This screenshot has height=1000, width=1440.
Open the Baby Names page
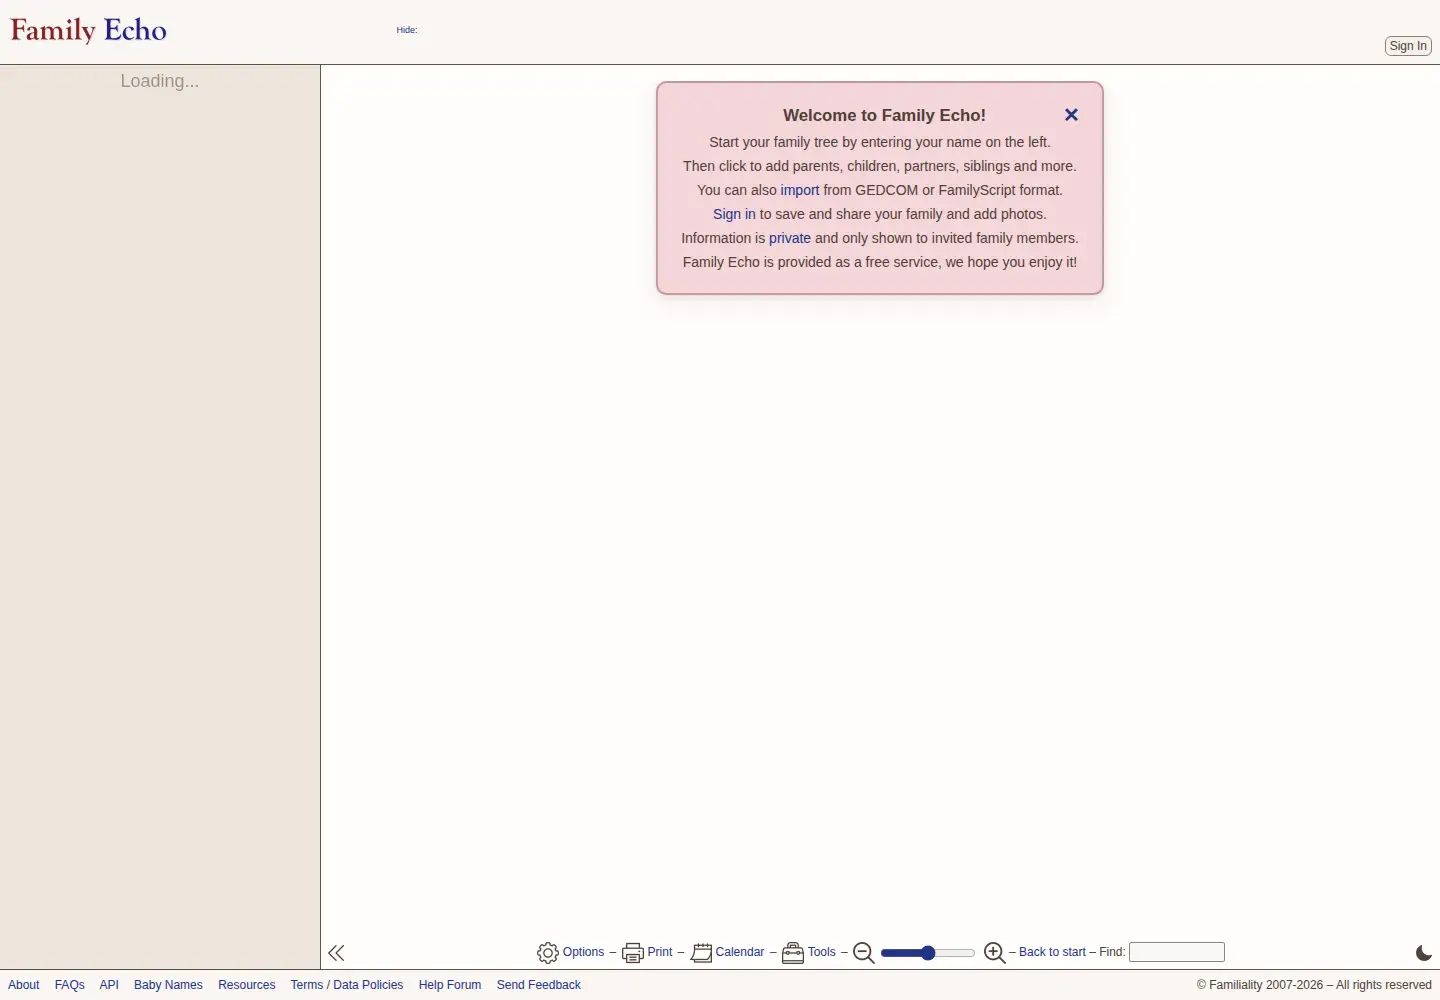coord(168,985)
